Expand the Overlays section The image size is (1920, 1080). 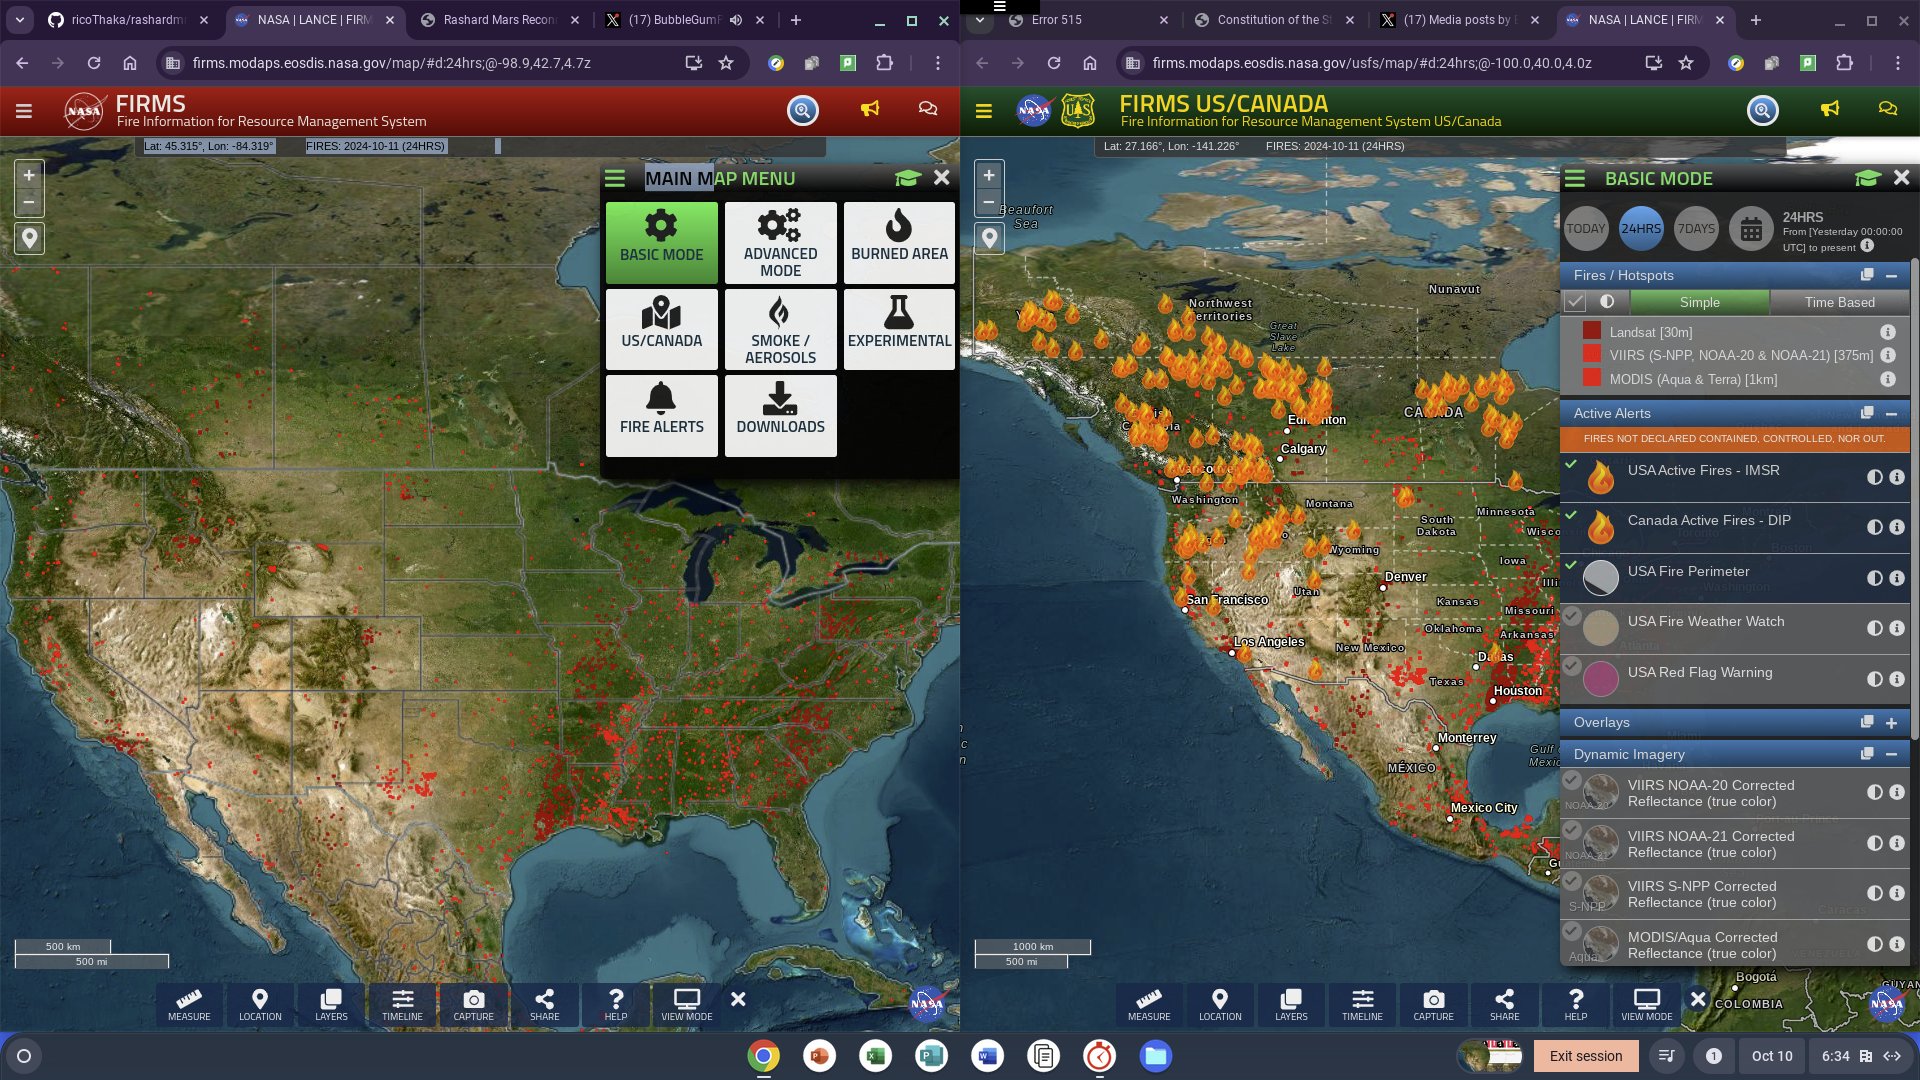click(1891, 722)
